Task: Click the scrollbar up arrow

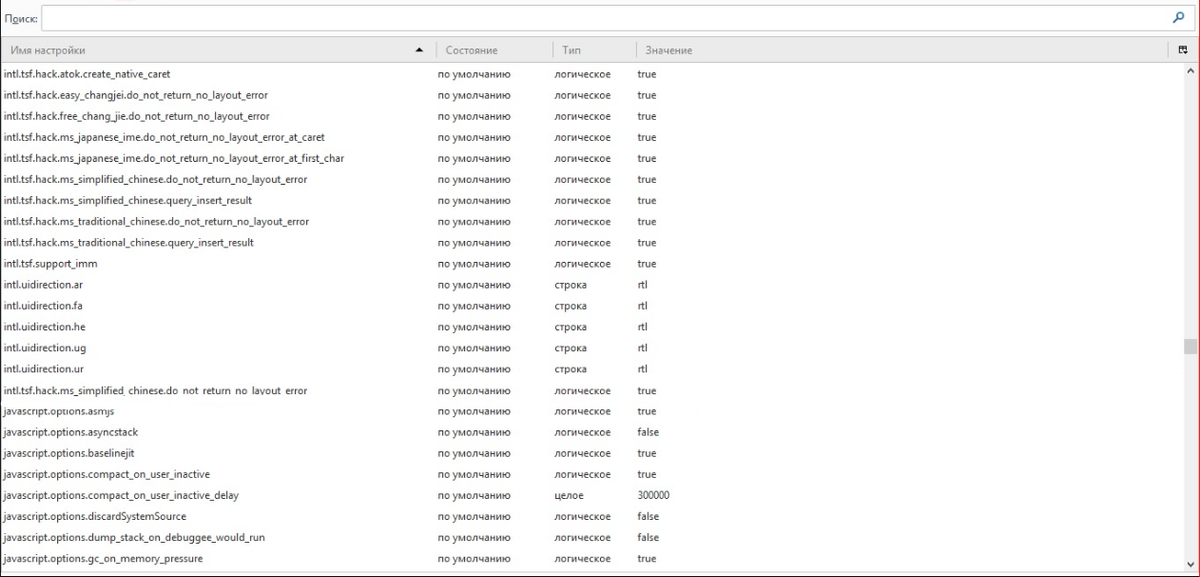Action: pyautogui.click(x=1190, y=72)
